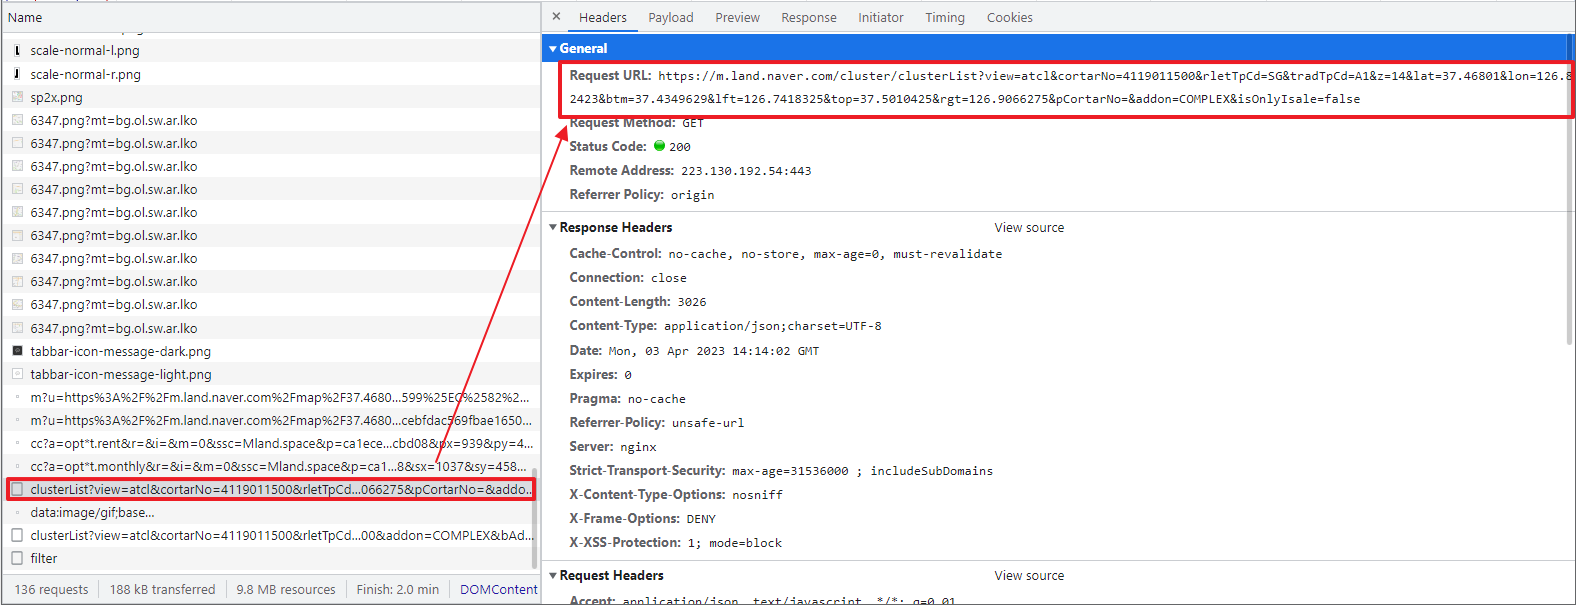Image resolution: width=1576 pixels, height=605 pixels.
Task: Click the Finish: 2.0 min status entry
Action: [398, 589]
